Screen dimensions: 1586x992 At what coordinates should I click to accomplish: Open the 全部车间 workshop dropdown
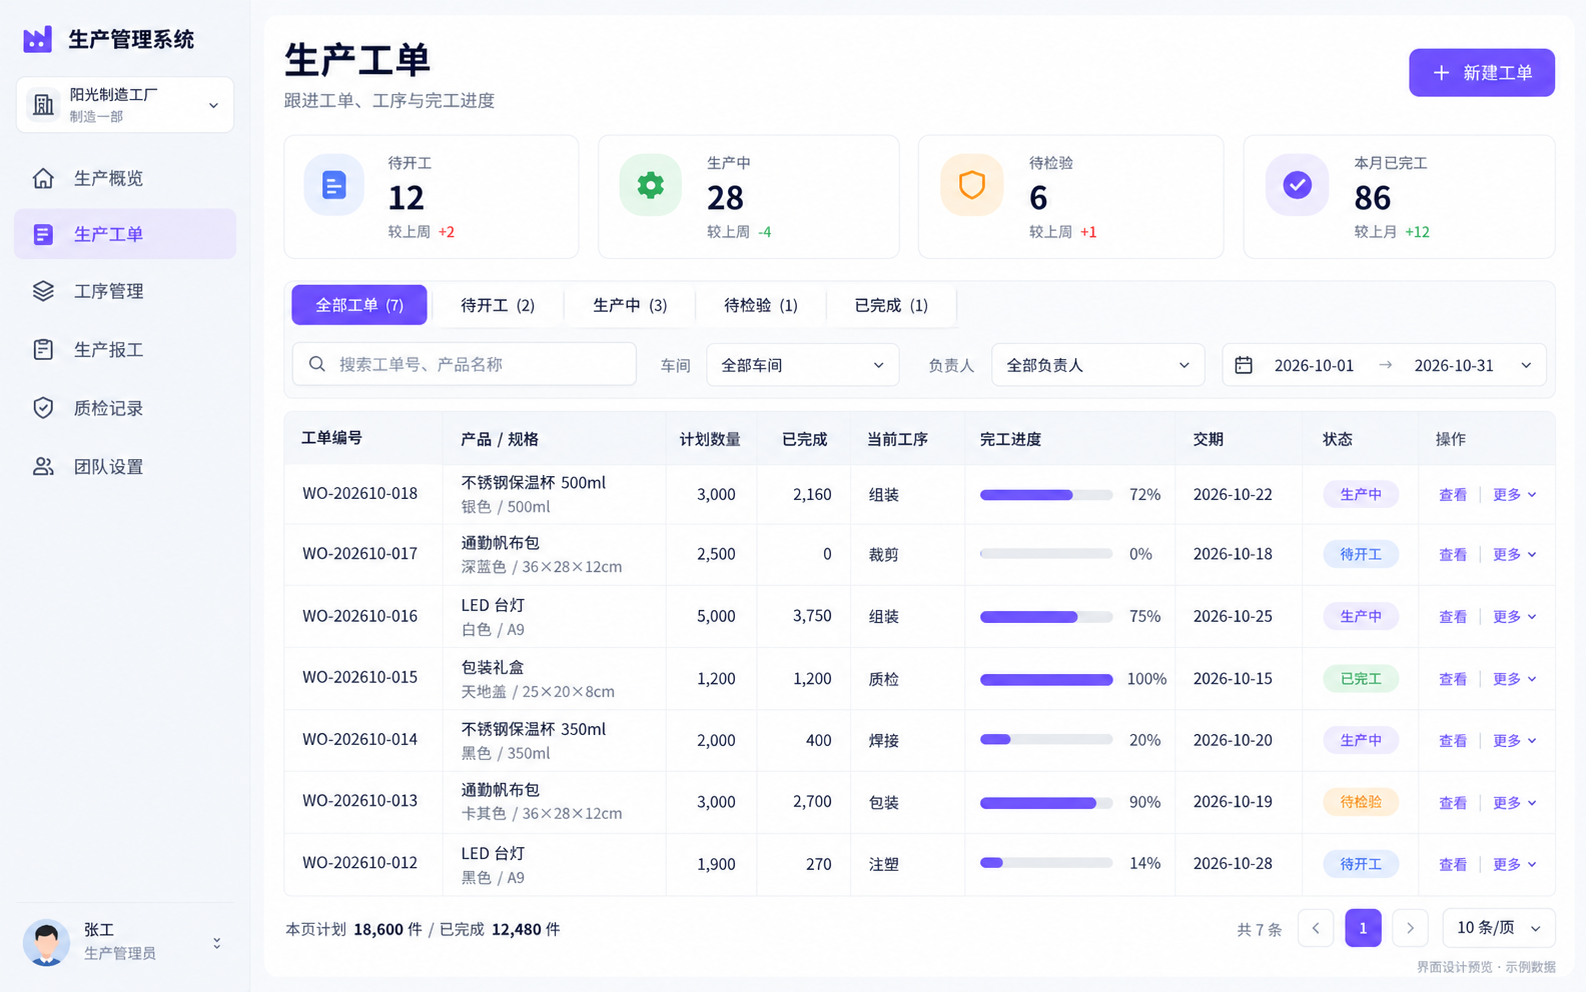(x=803, y=365)
